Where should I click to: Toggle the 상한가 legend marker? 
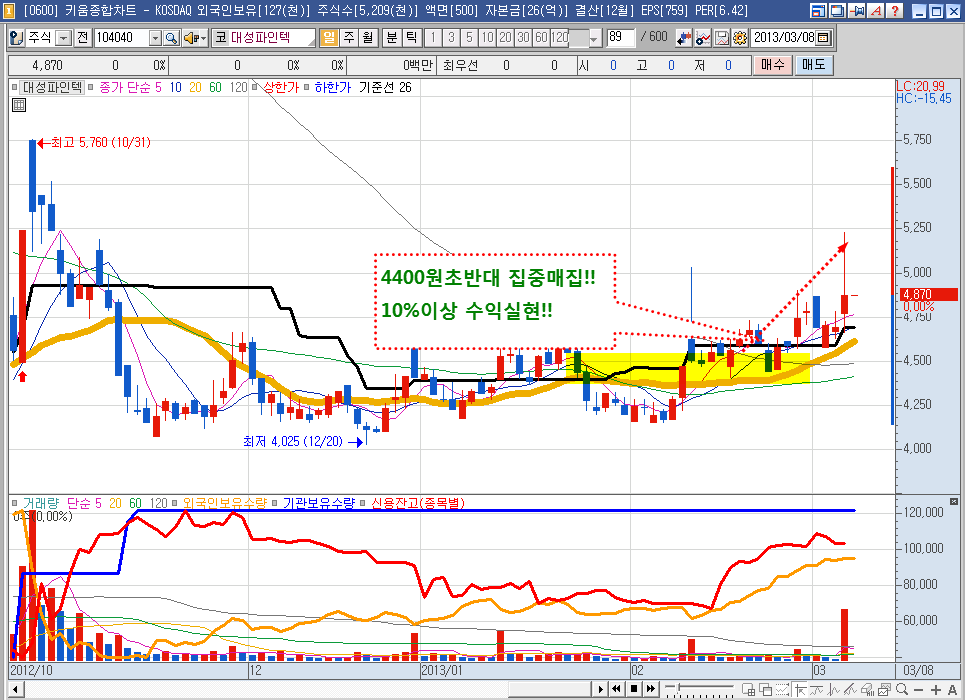click(255, 87)
